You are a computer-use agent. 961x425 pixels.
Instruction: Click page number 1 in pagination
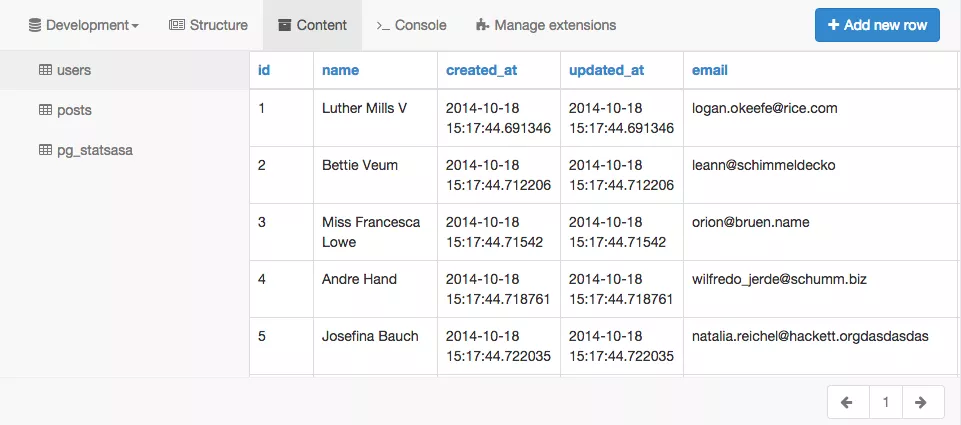(x=885, y=403)
